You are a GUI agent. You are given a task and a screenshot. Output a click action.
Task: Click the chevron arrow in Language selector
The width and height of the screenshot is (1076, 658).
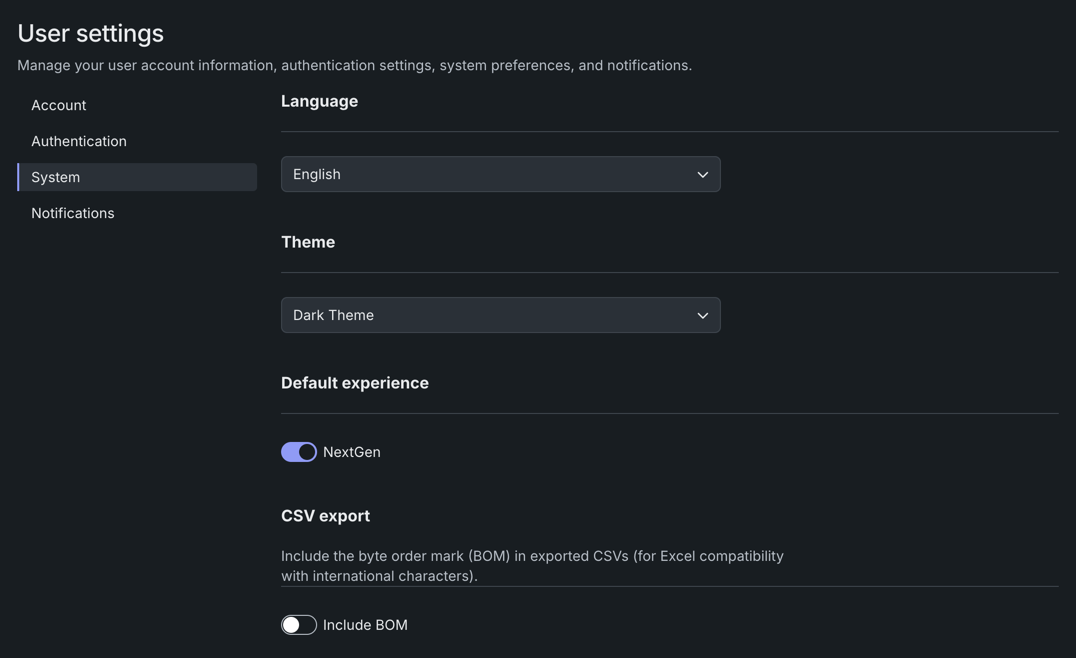pyautogui.click(x=703, y=175)
